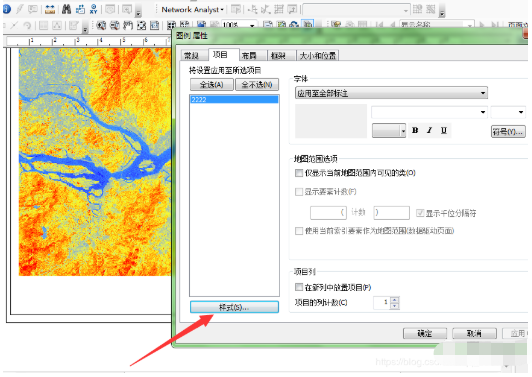Viewport: 532px width, 377px height.
Task: Switch to the 常规 tab
Action: (191, 55)
